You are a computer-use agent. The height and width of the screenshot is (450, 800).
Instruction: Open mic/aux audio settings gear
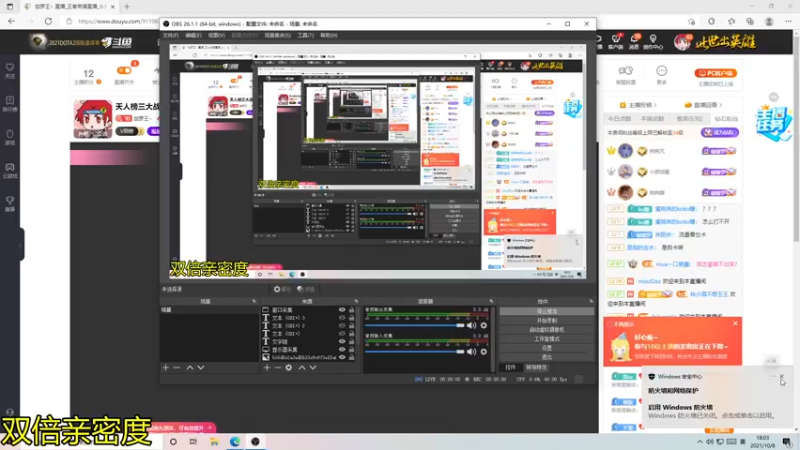484,352
